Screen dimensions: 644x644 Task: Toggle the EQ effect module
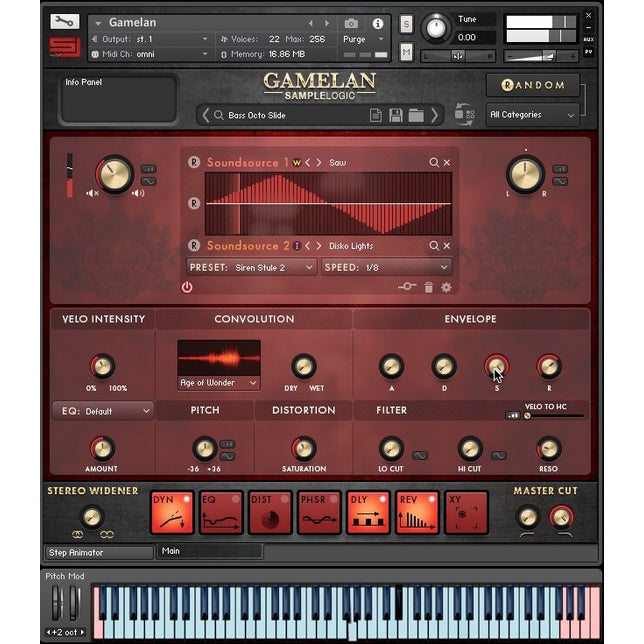click(x=221, y=513)
